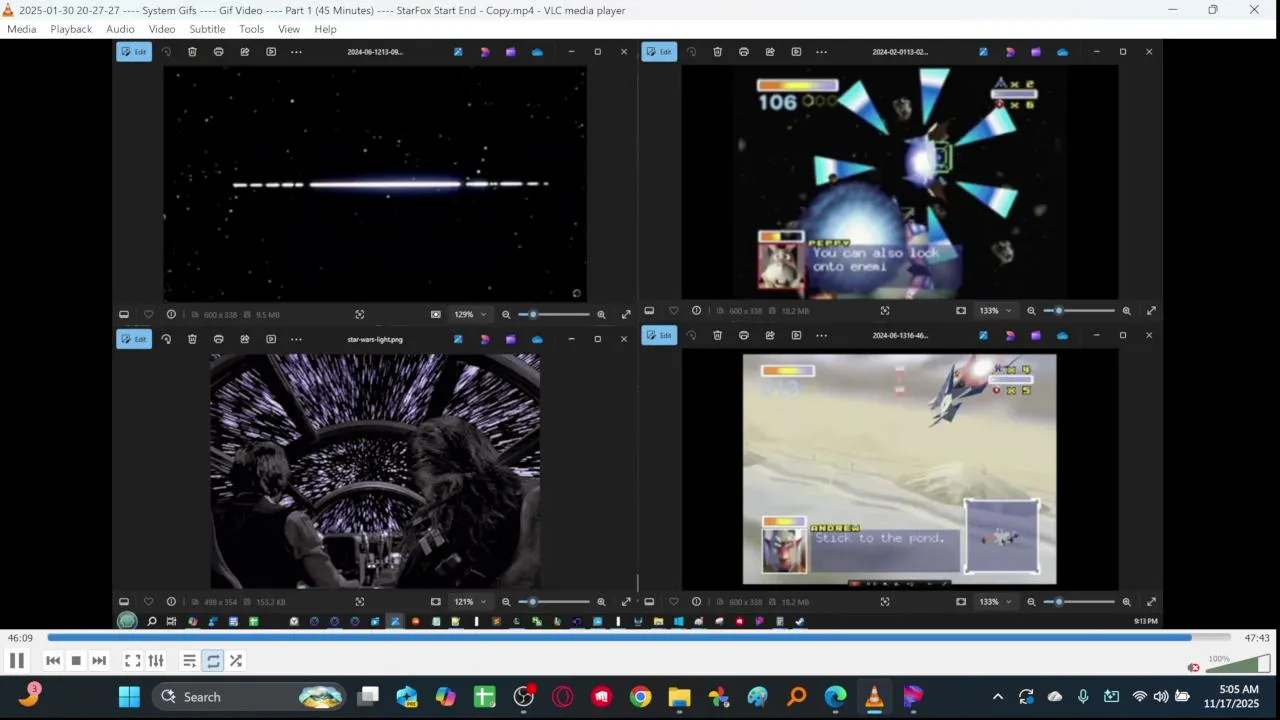The height and width of the screenshot is (720, 1280).
Task: Open Microsoft Edge from the taskbar
Action: pos(835,697)
